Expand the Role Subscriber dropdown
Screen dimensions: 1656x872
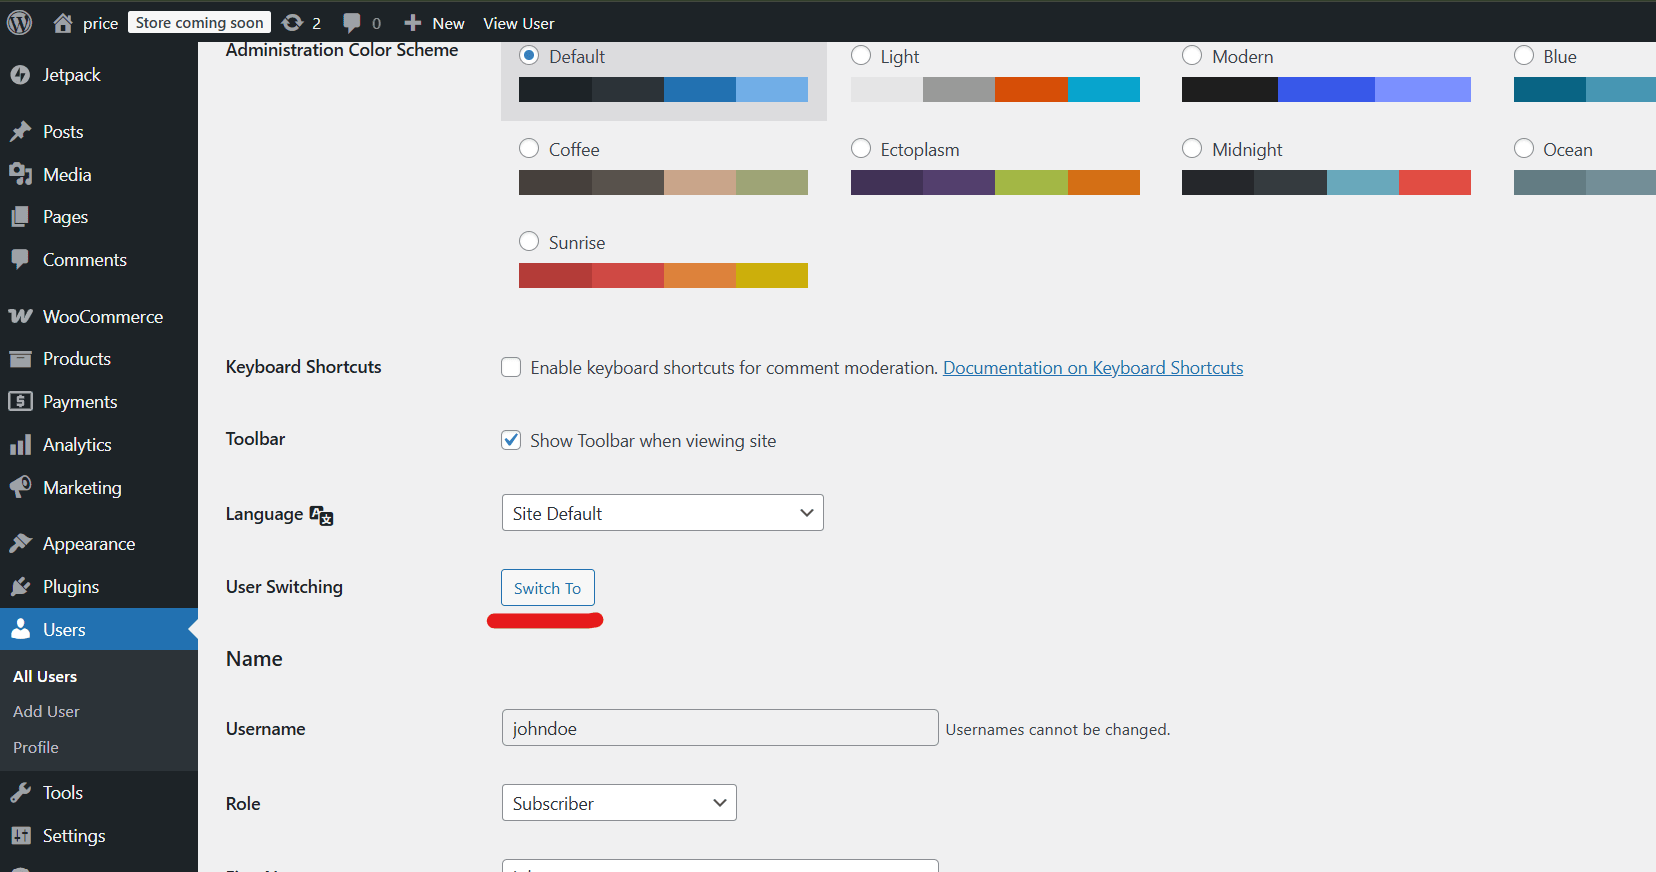click(619, 803)
